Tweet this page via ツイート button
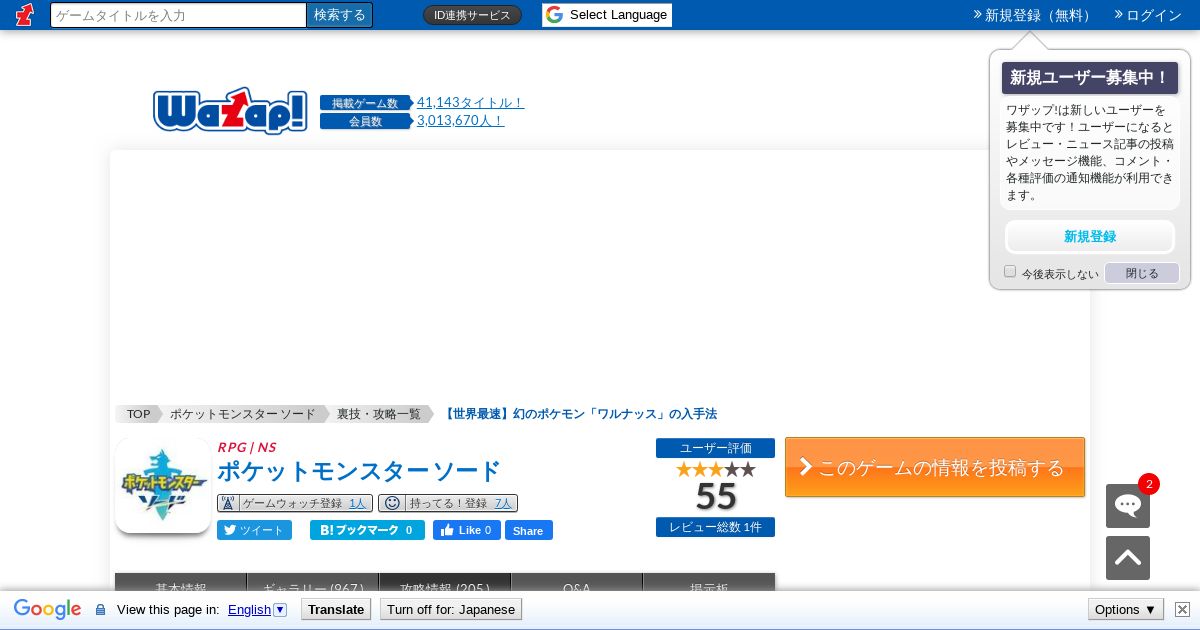Image resolution: width=1200 pixels, height=630 pixels. click(x=254, y=530)
